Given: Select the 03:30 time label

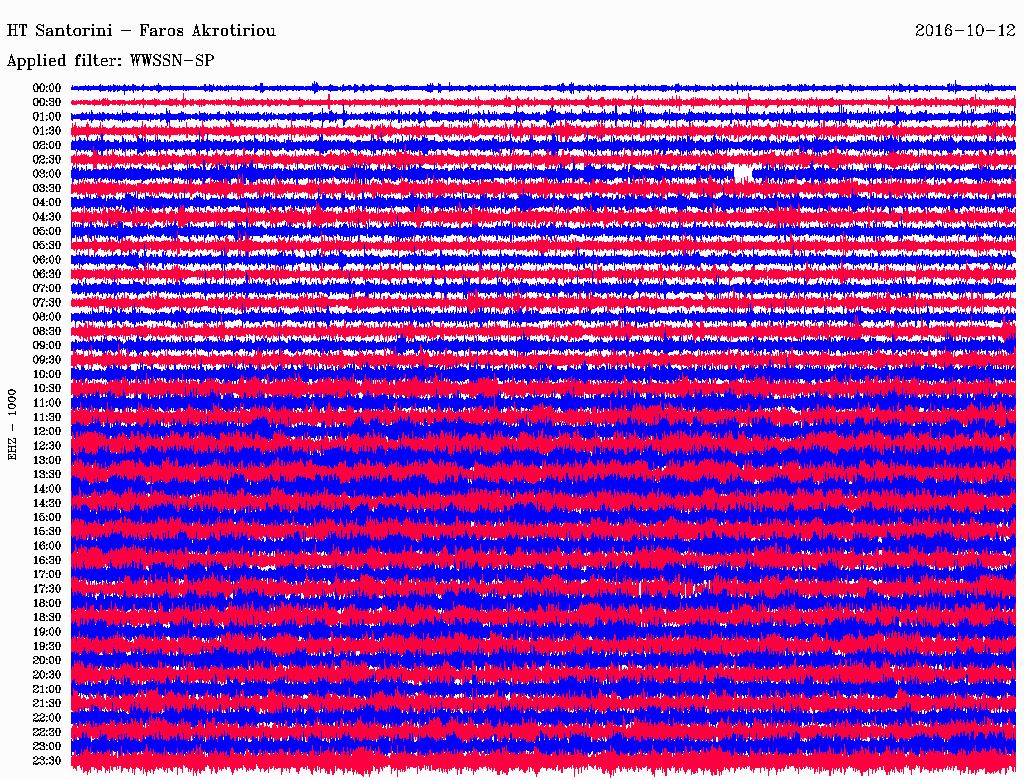Looking at the screenshot, I should [x=47, y=188].
